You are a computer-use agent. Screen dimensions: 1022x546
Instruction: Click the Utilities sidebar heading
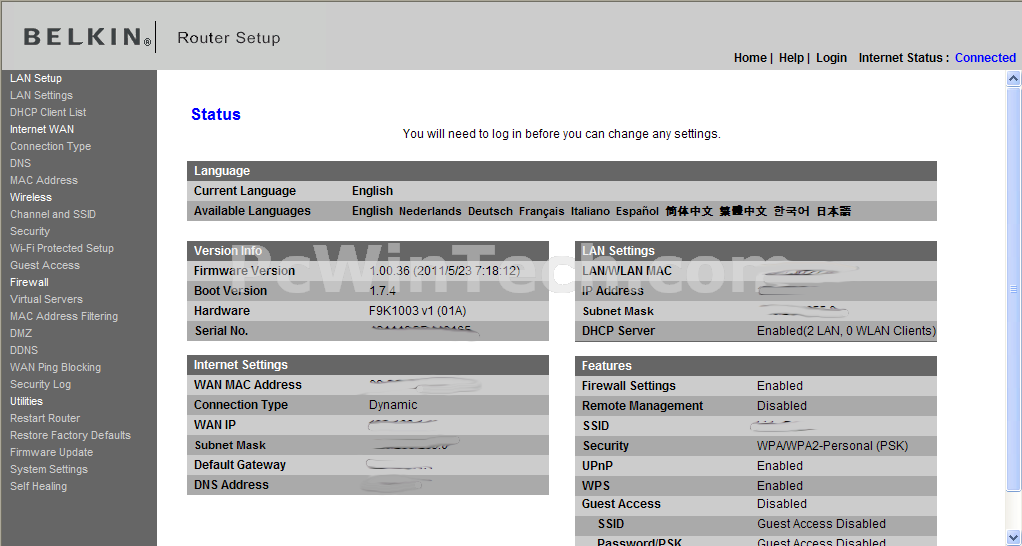[26, 401]
